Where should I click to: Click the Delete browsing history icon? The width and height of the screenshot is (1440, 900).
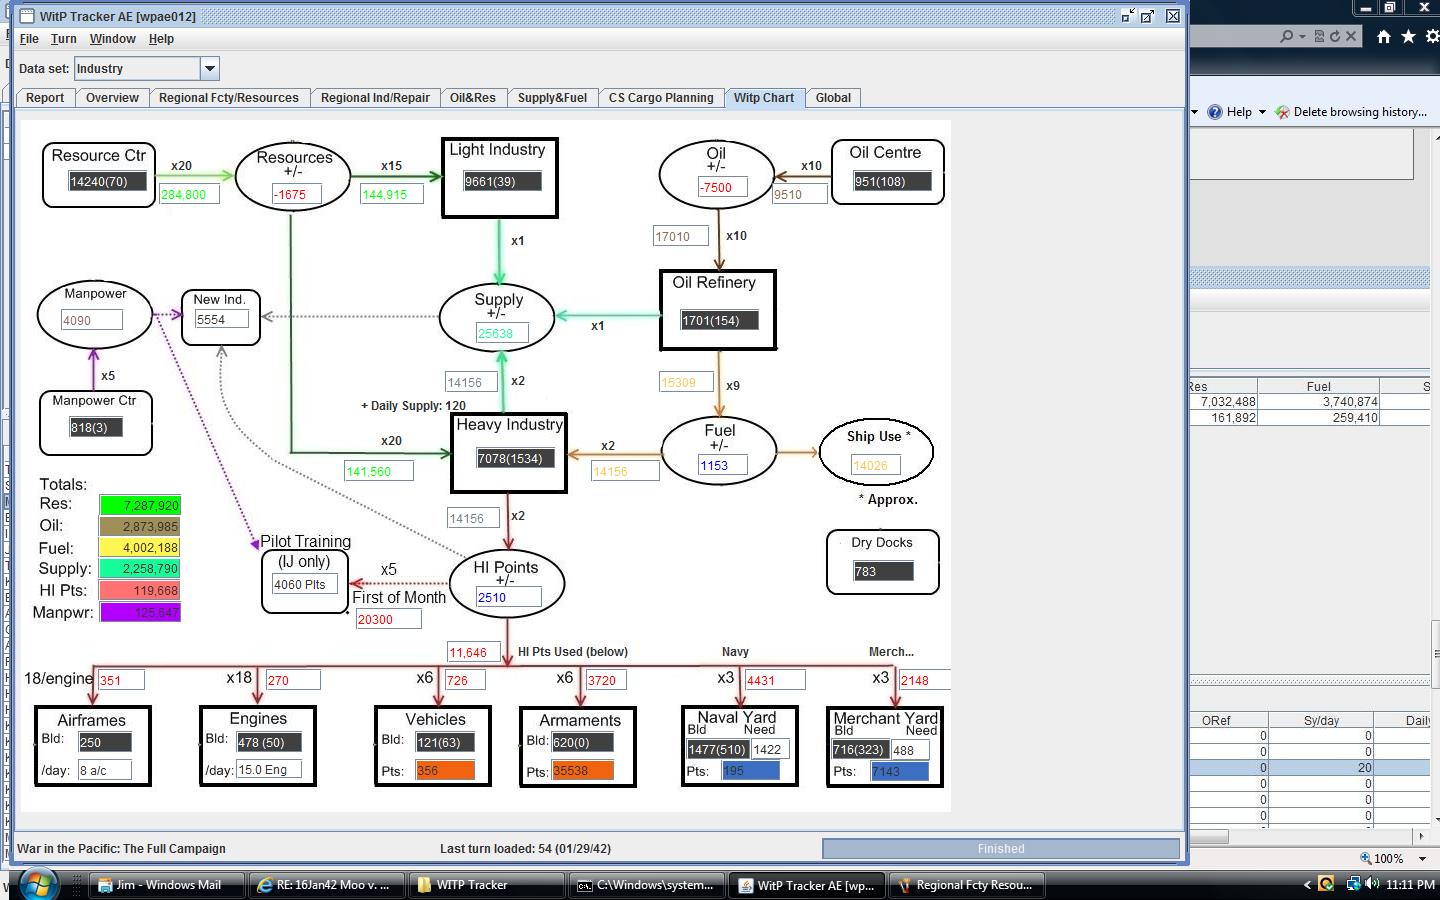click(1282, 112)
